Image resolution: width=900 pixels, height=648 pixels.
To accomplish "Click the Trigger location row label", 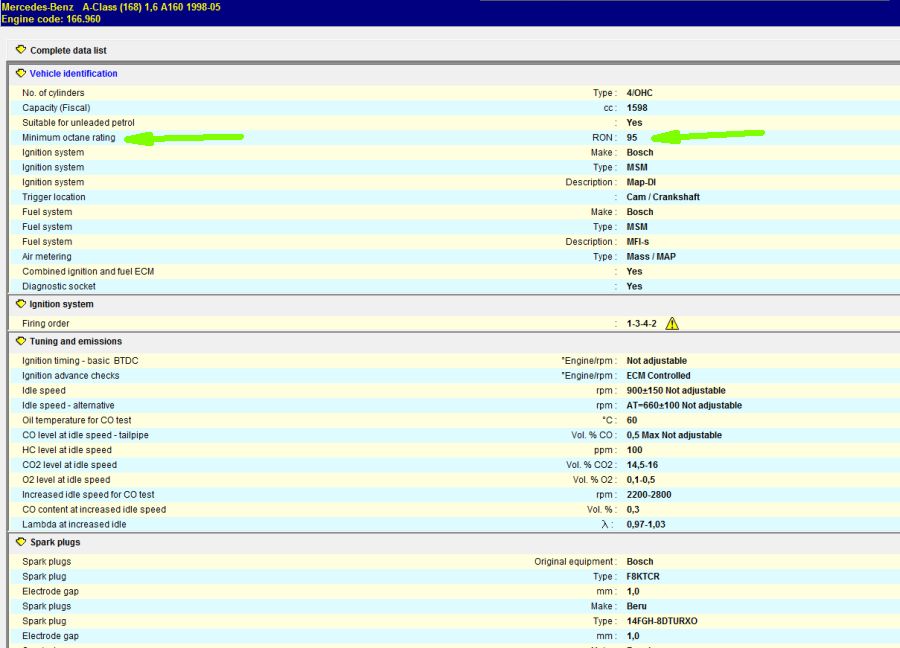I will point(54,197).
